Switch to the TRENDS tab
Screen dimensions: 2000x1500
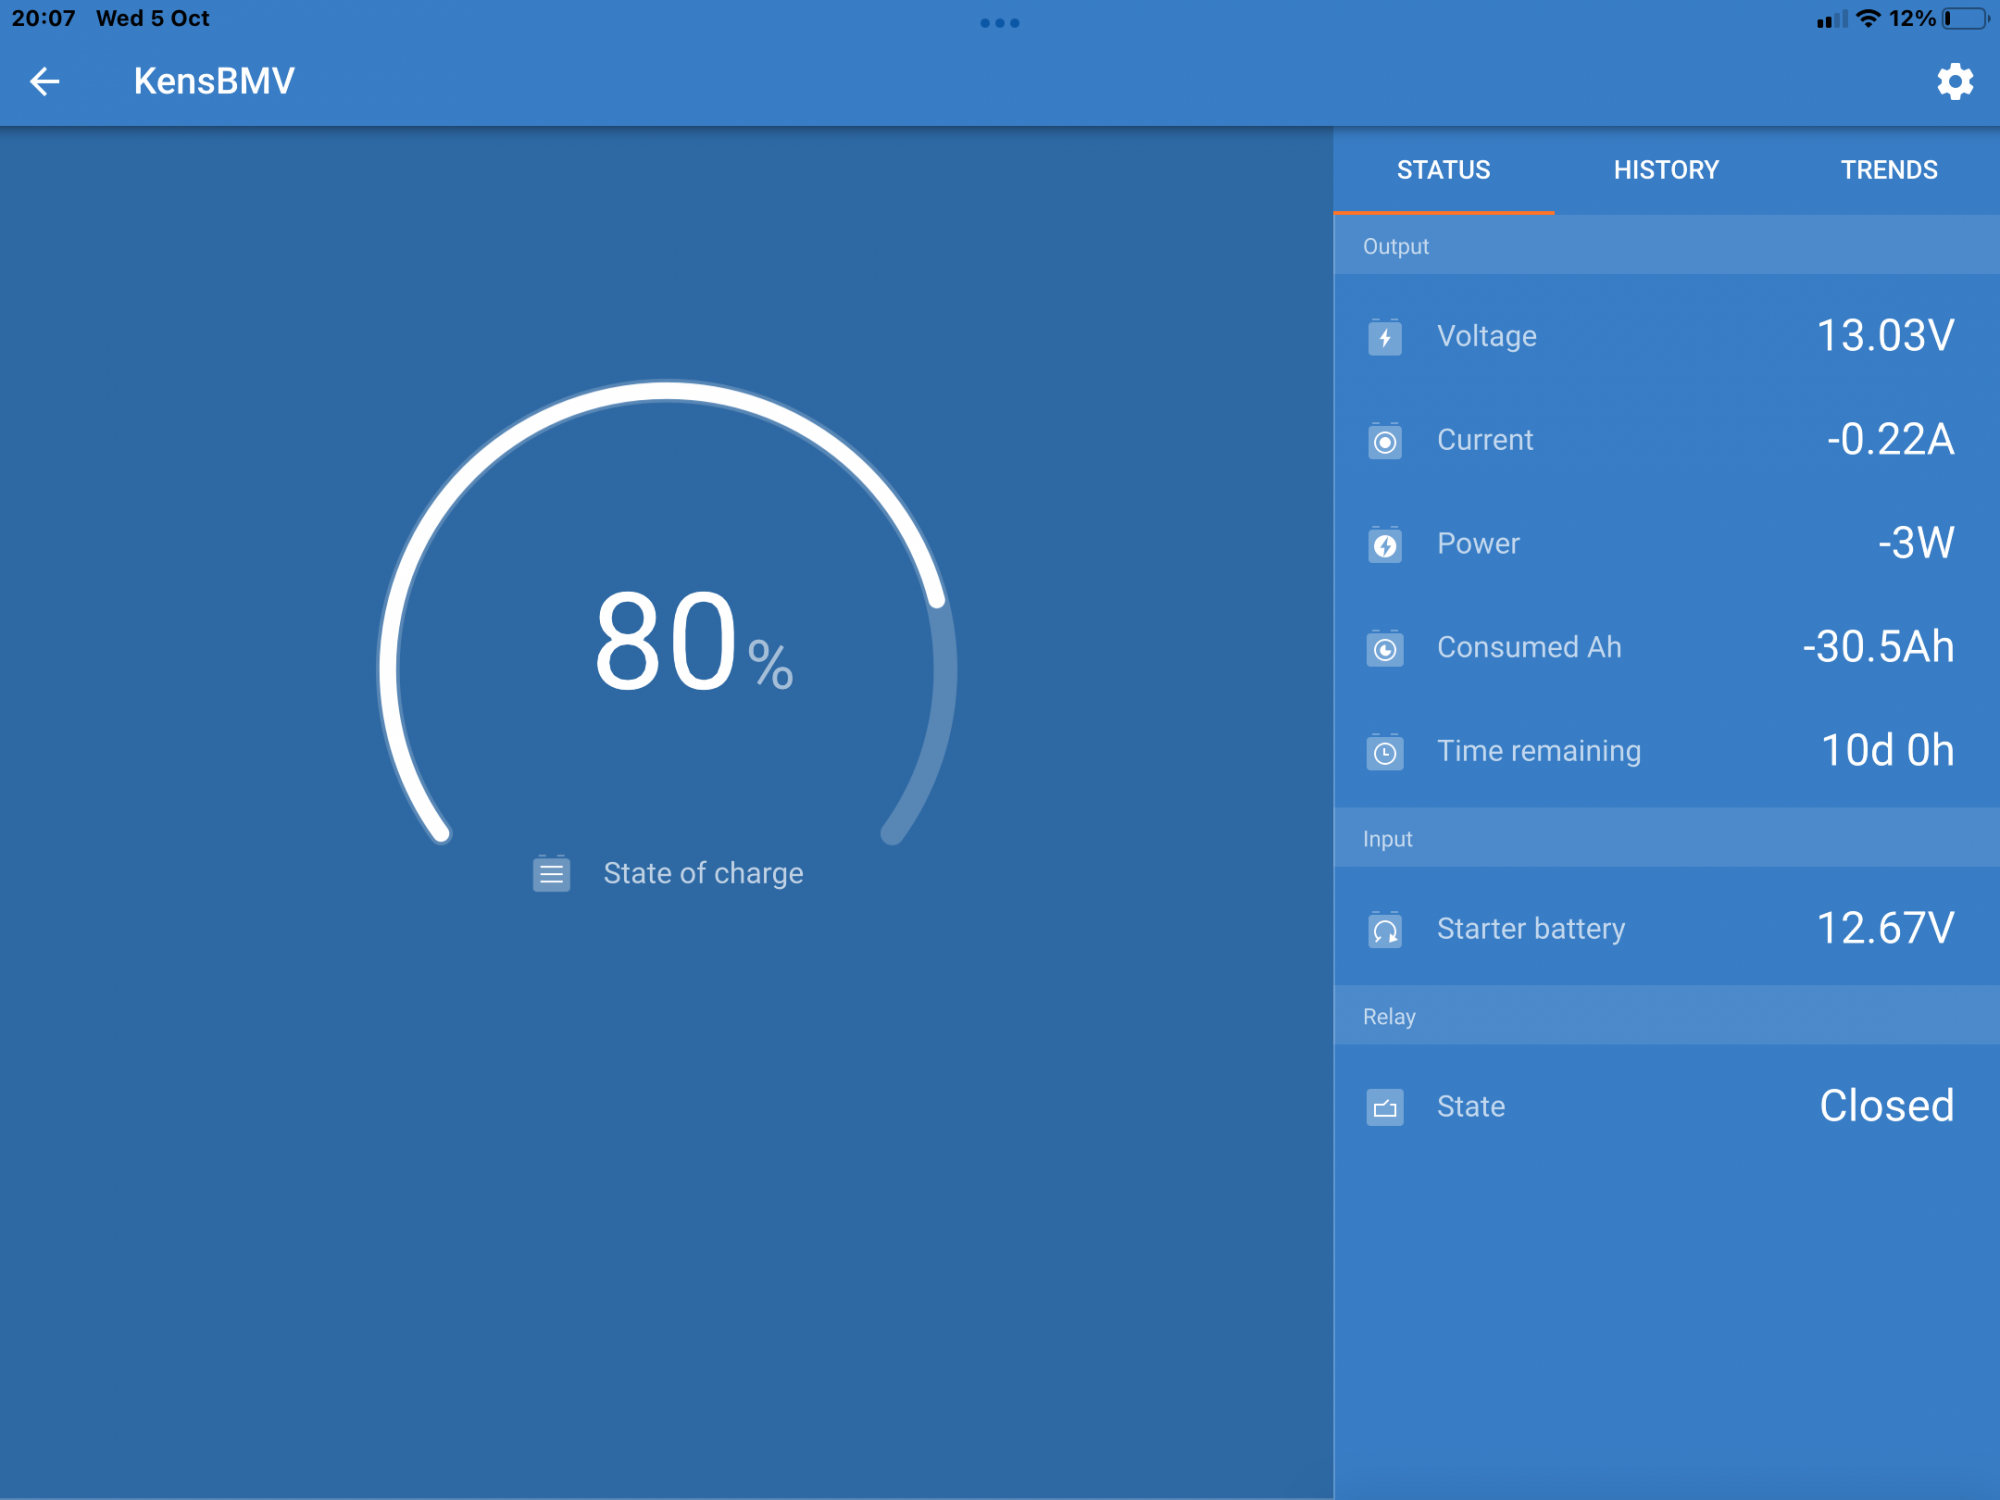point(1889,170)
